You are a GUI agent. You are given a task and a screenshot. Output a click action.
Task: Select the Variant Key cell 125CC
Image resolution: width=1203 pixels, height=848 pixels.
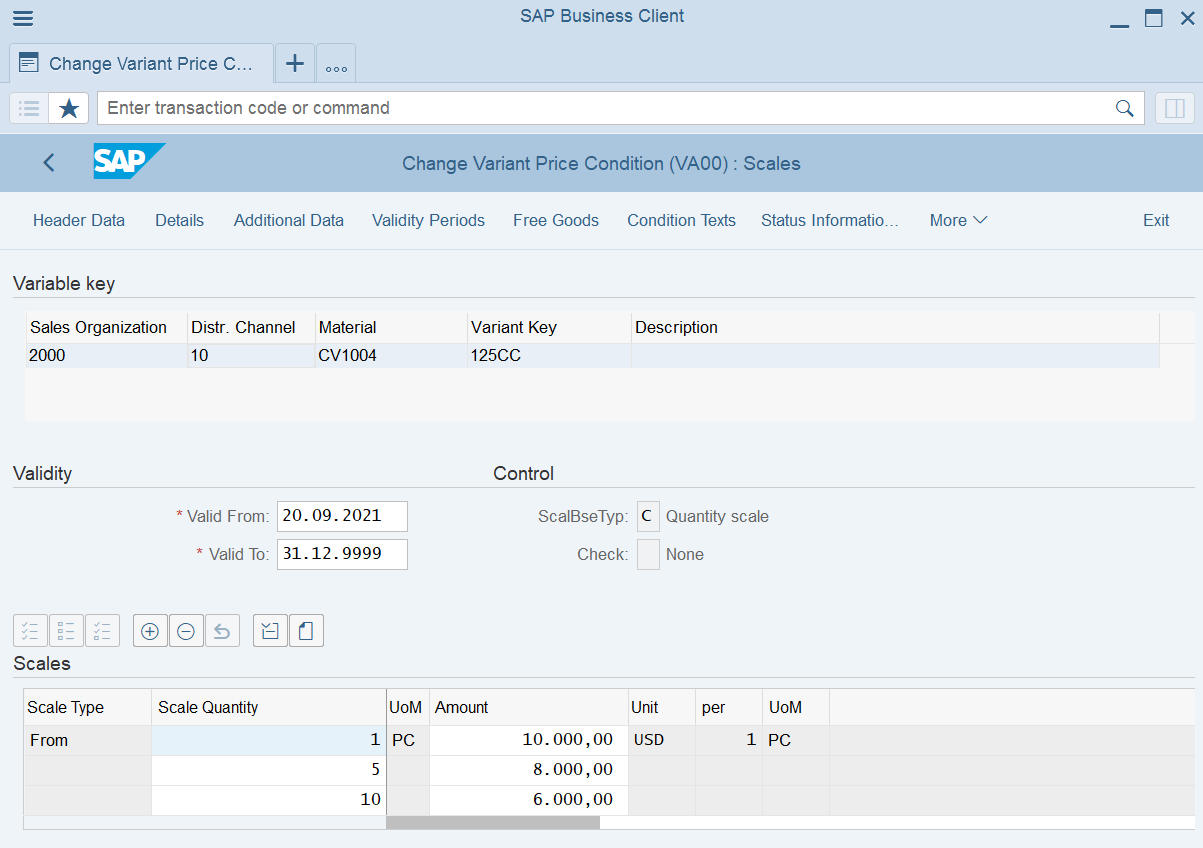[x=550, y=355]
